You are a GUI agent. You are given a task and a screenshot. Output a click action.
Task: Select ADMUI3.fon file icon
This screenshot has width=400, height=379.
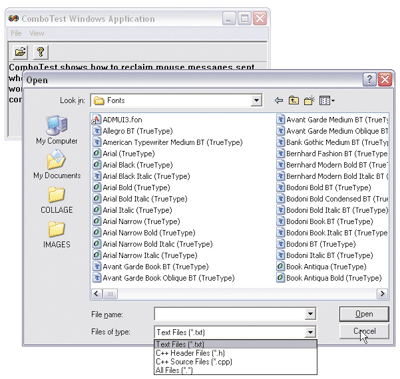click(96, 119)
